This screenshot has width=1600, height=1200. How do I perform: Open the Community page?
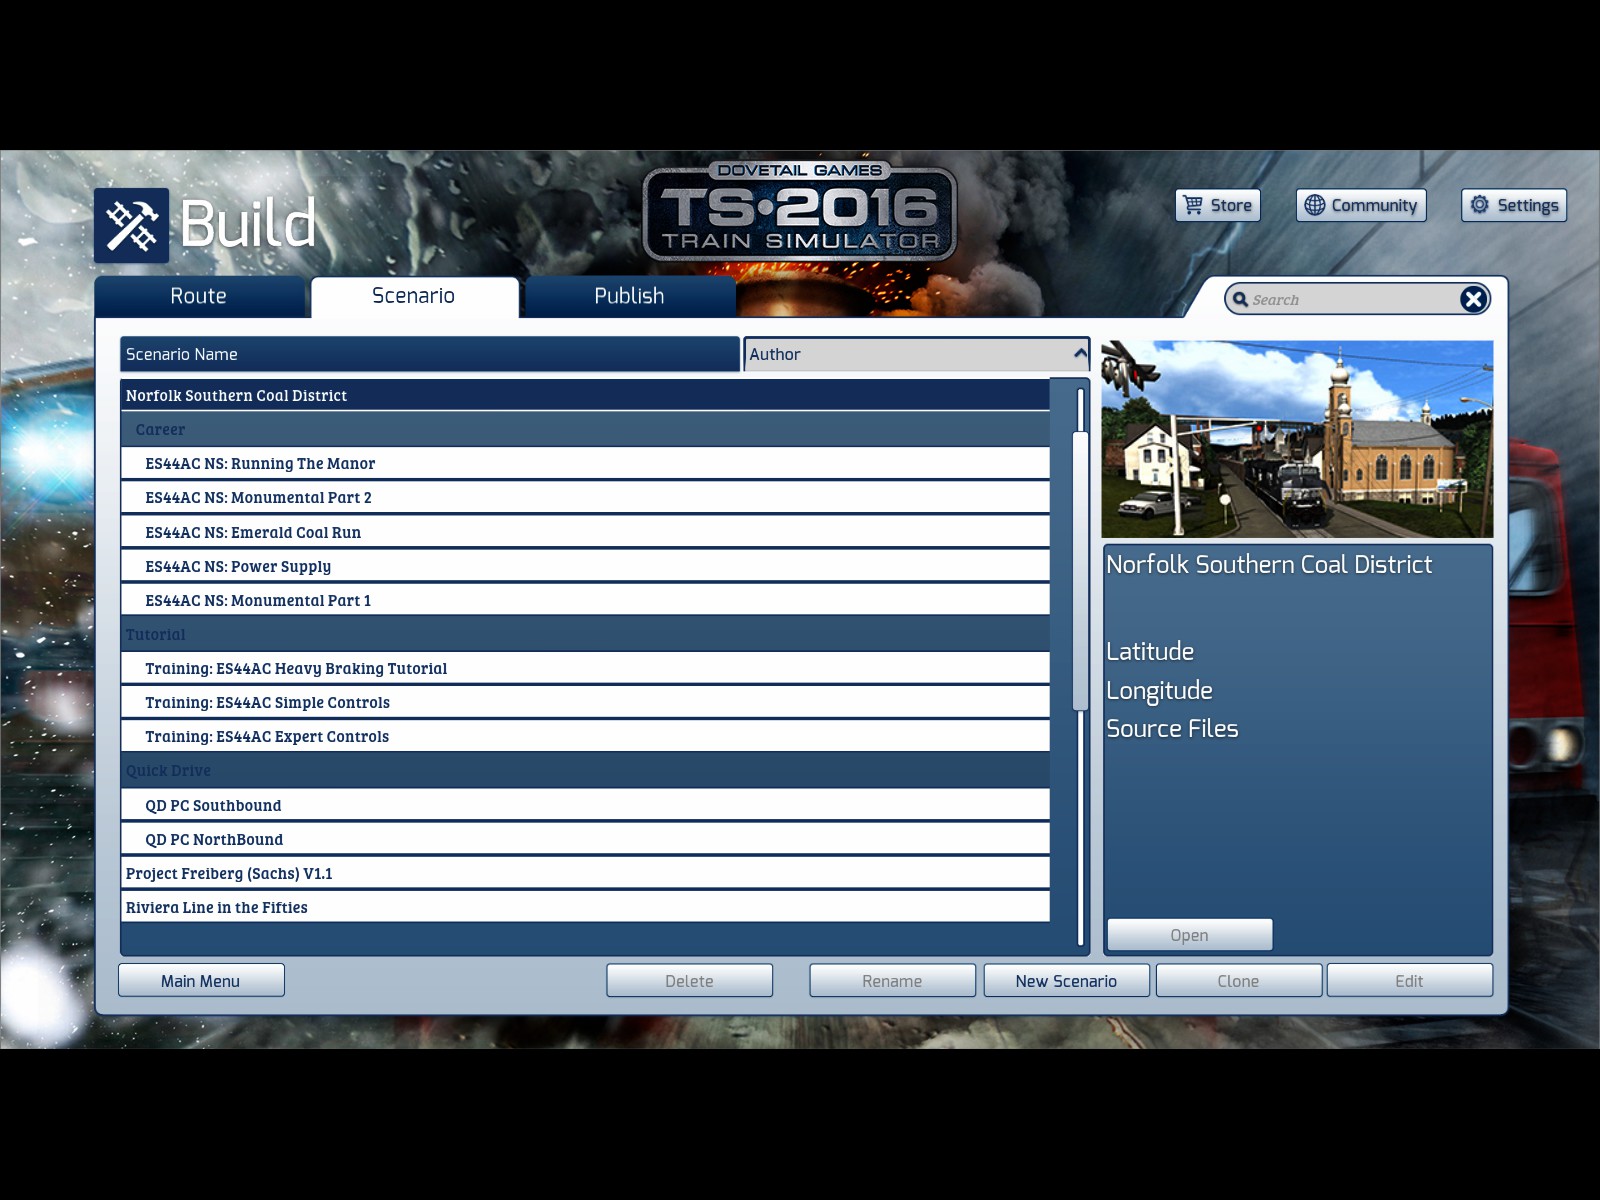(x=1361, y=205)
